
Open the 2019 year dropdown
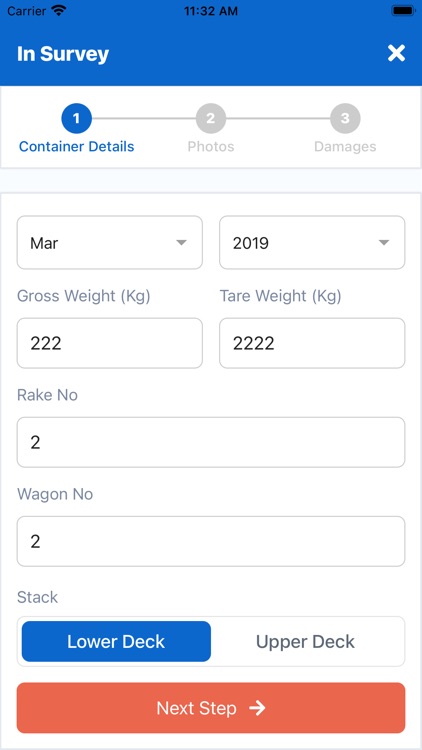(312, 243)
